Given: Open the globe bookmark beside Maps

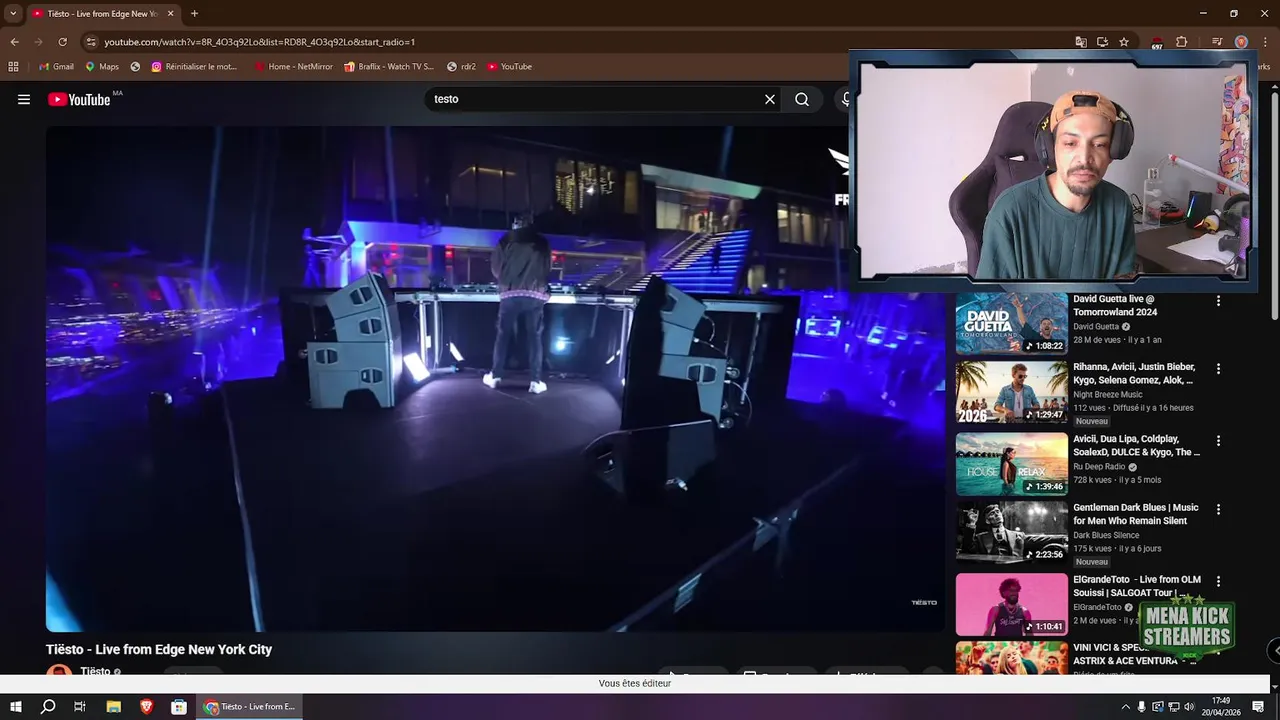Looking at the screenshot, I should [135, 67].
